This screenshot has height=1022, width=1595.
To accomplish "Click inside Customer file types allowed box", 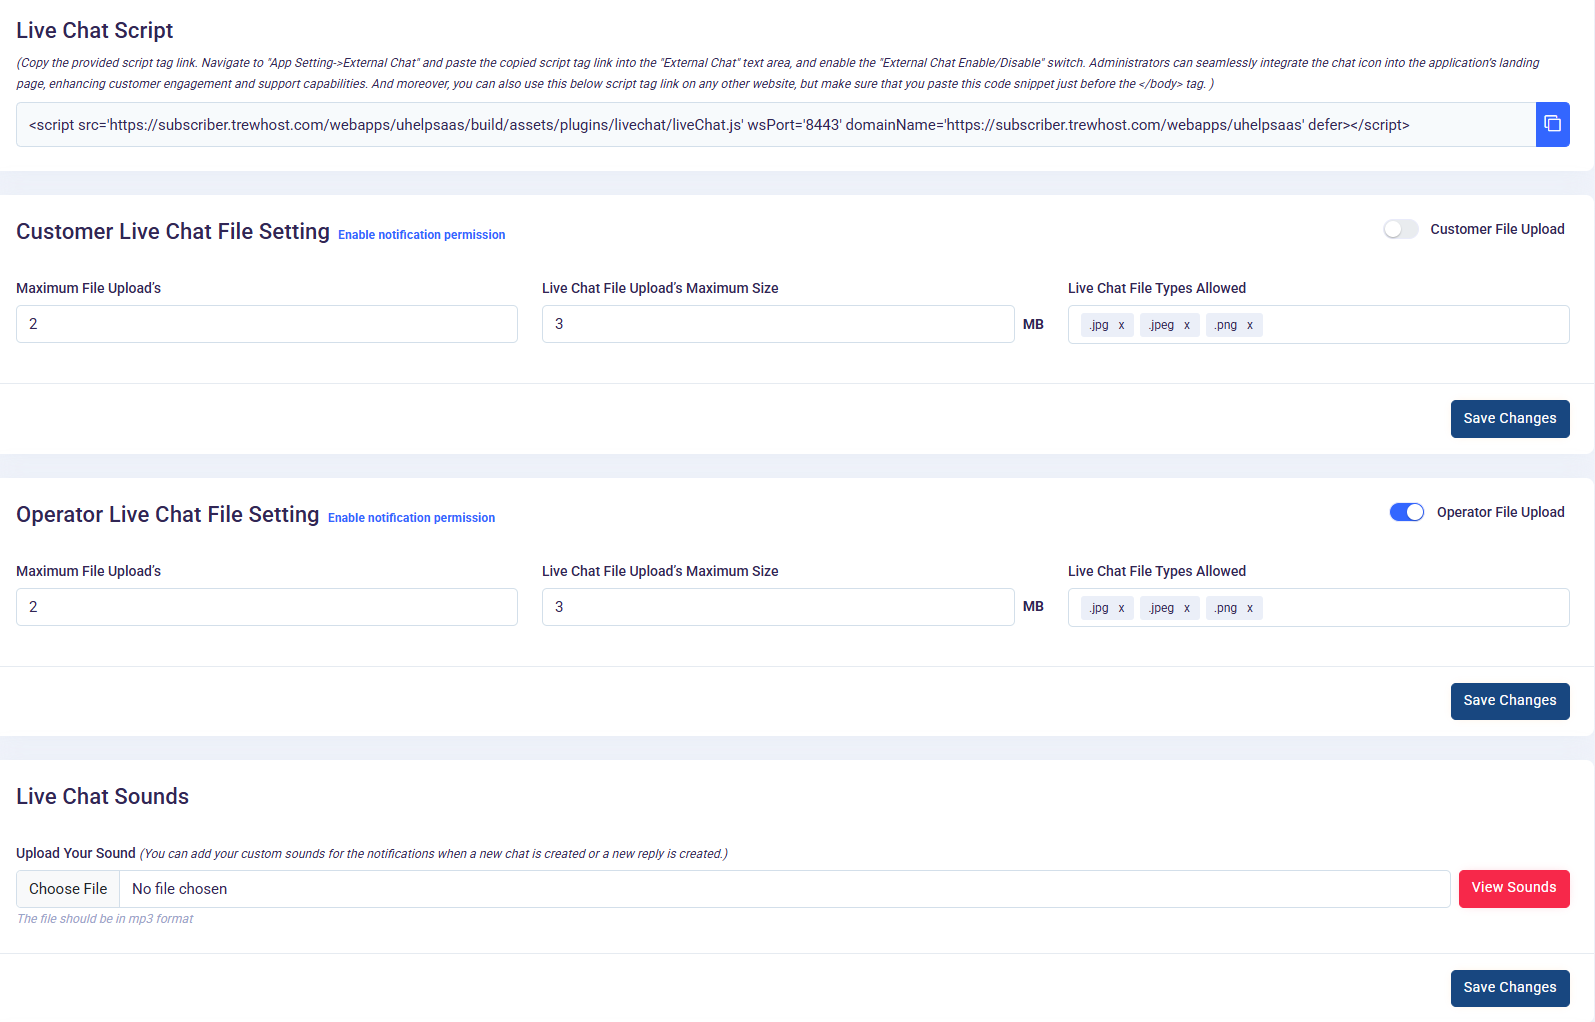I will point(1410,325).
